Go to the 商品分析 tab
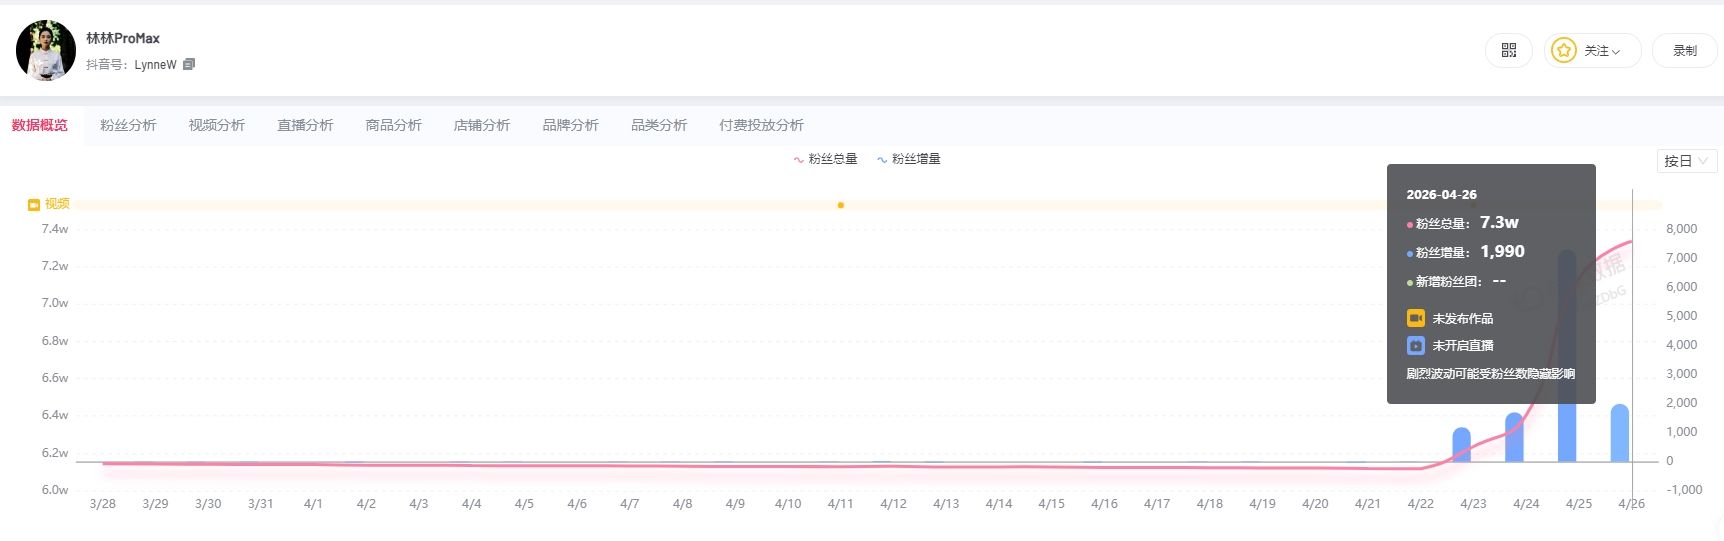1724x541 pixels. 393,125
